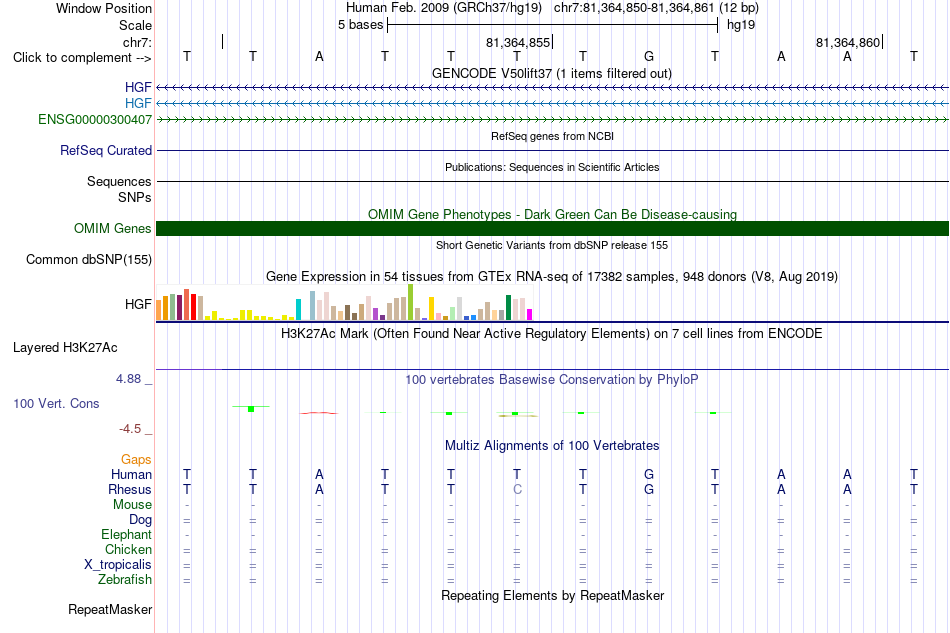The height and width of the screenshot is (633, 950).
Task: Select the green PhyloP conservation mark under T
Action: [251, 409]
